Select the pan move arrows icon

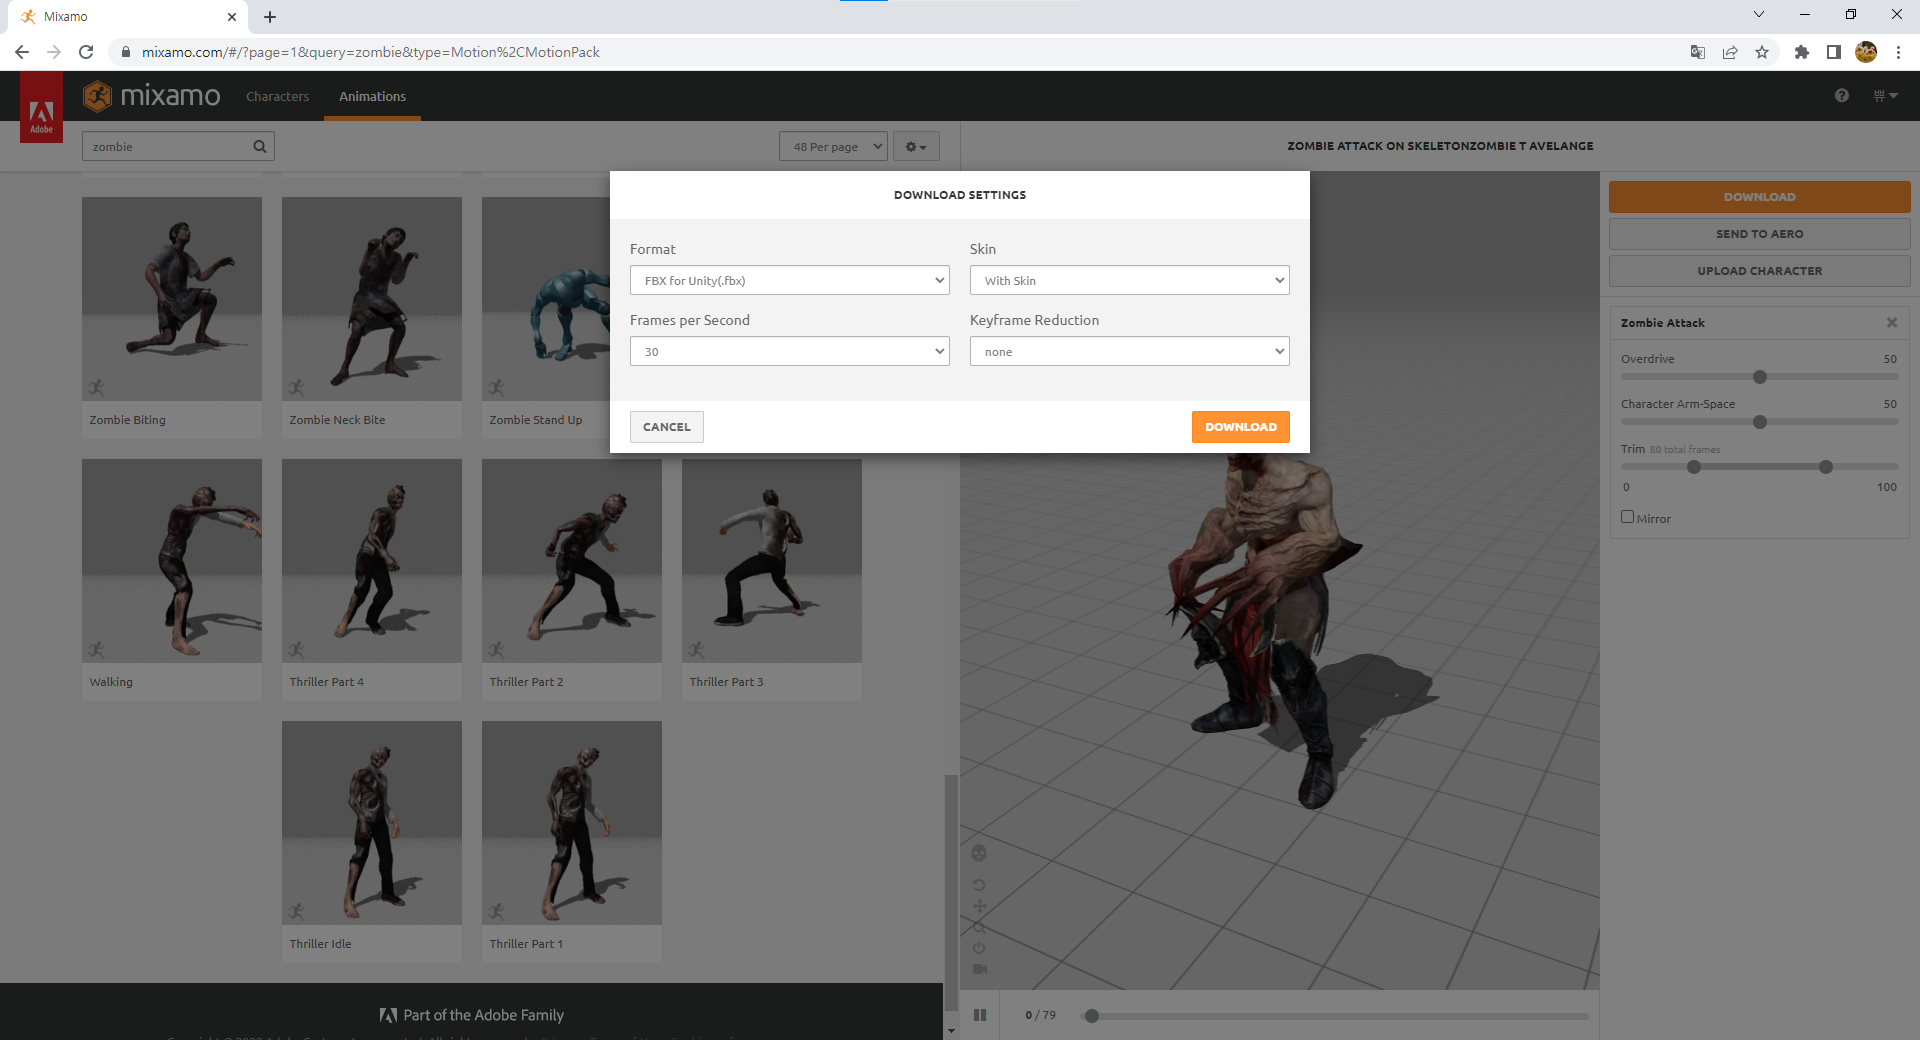click(x=979, y=906)
